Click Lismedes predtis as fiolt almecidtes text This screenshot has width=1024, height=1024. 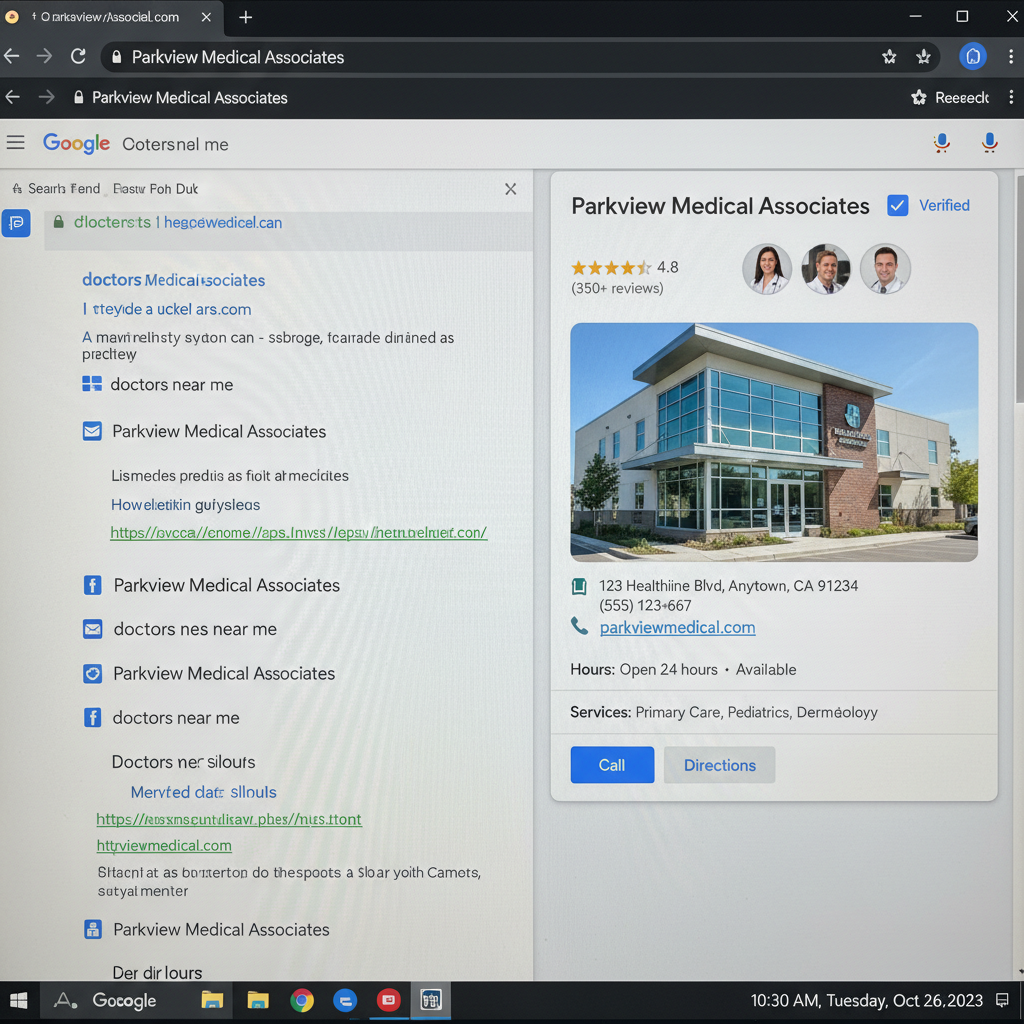pos(230,476)
